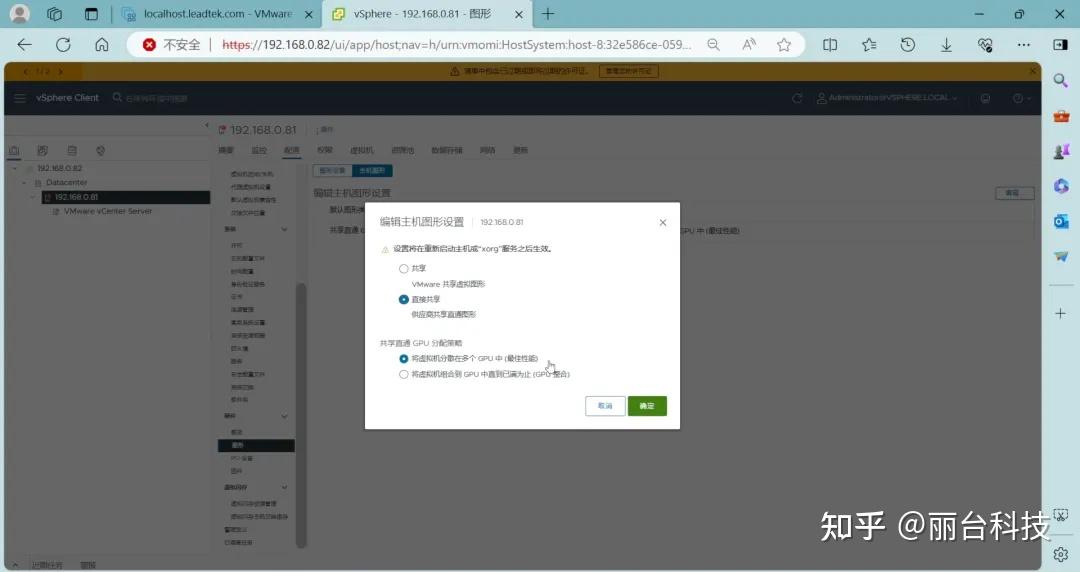Click browser back arrow

click(25, 45)
